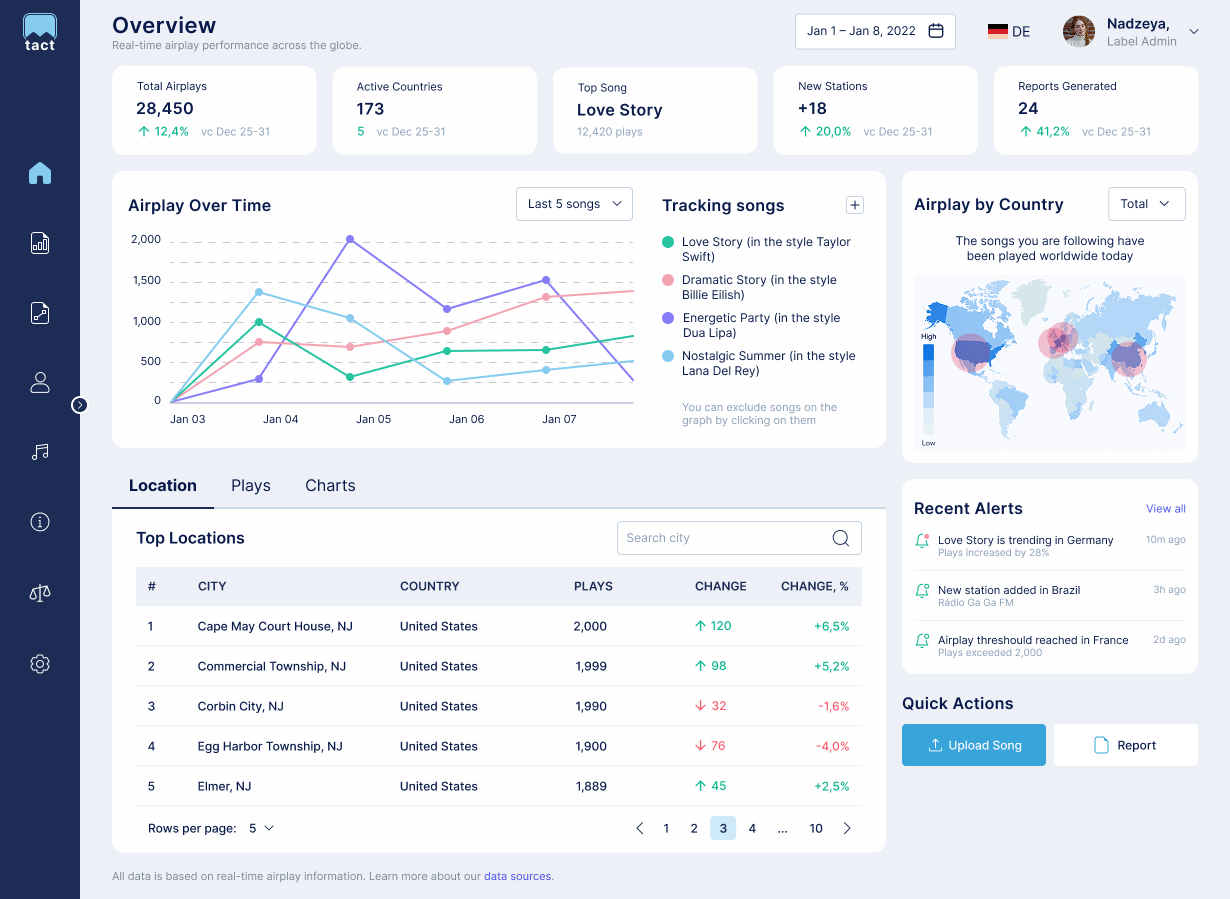Click the CHANGE, % column header
Screen dimensions: 1230x899
[815, 586]
